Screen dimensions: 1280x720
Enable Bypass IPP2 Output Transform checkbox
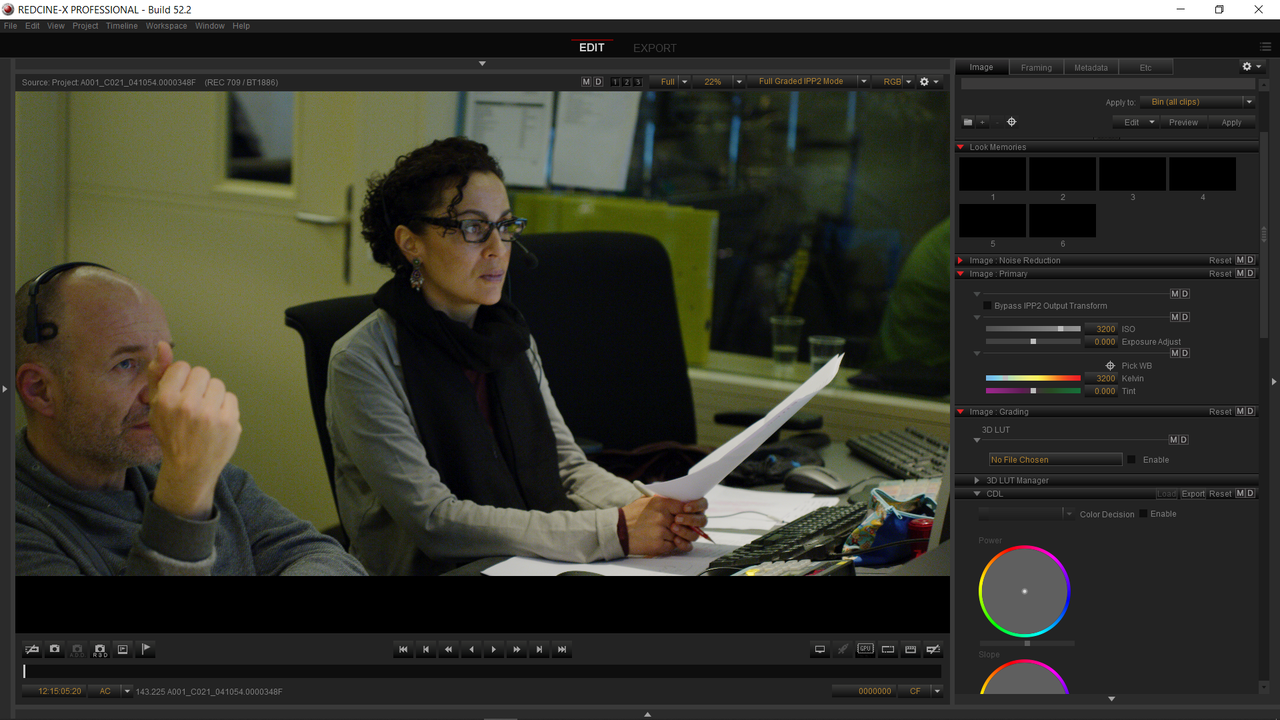(988, 306)
